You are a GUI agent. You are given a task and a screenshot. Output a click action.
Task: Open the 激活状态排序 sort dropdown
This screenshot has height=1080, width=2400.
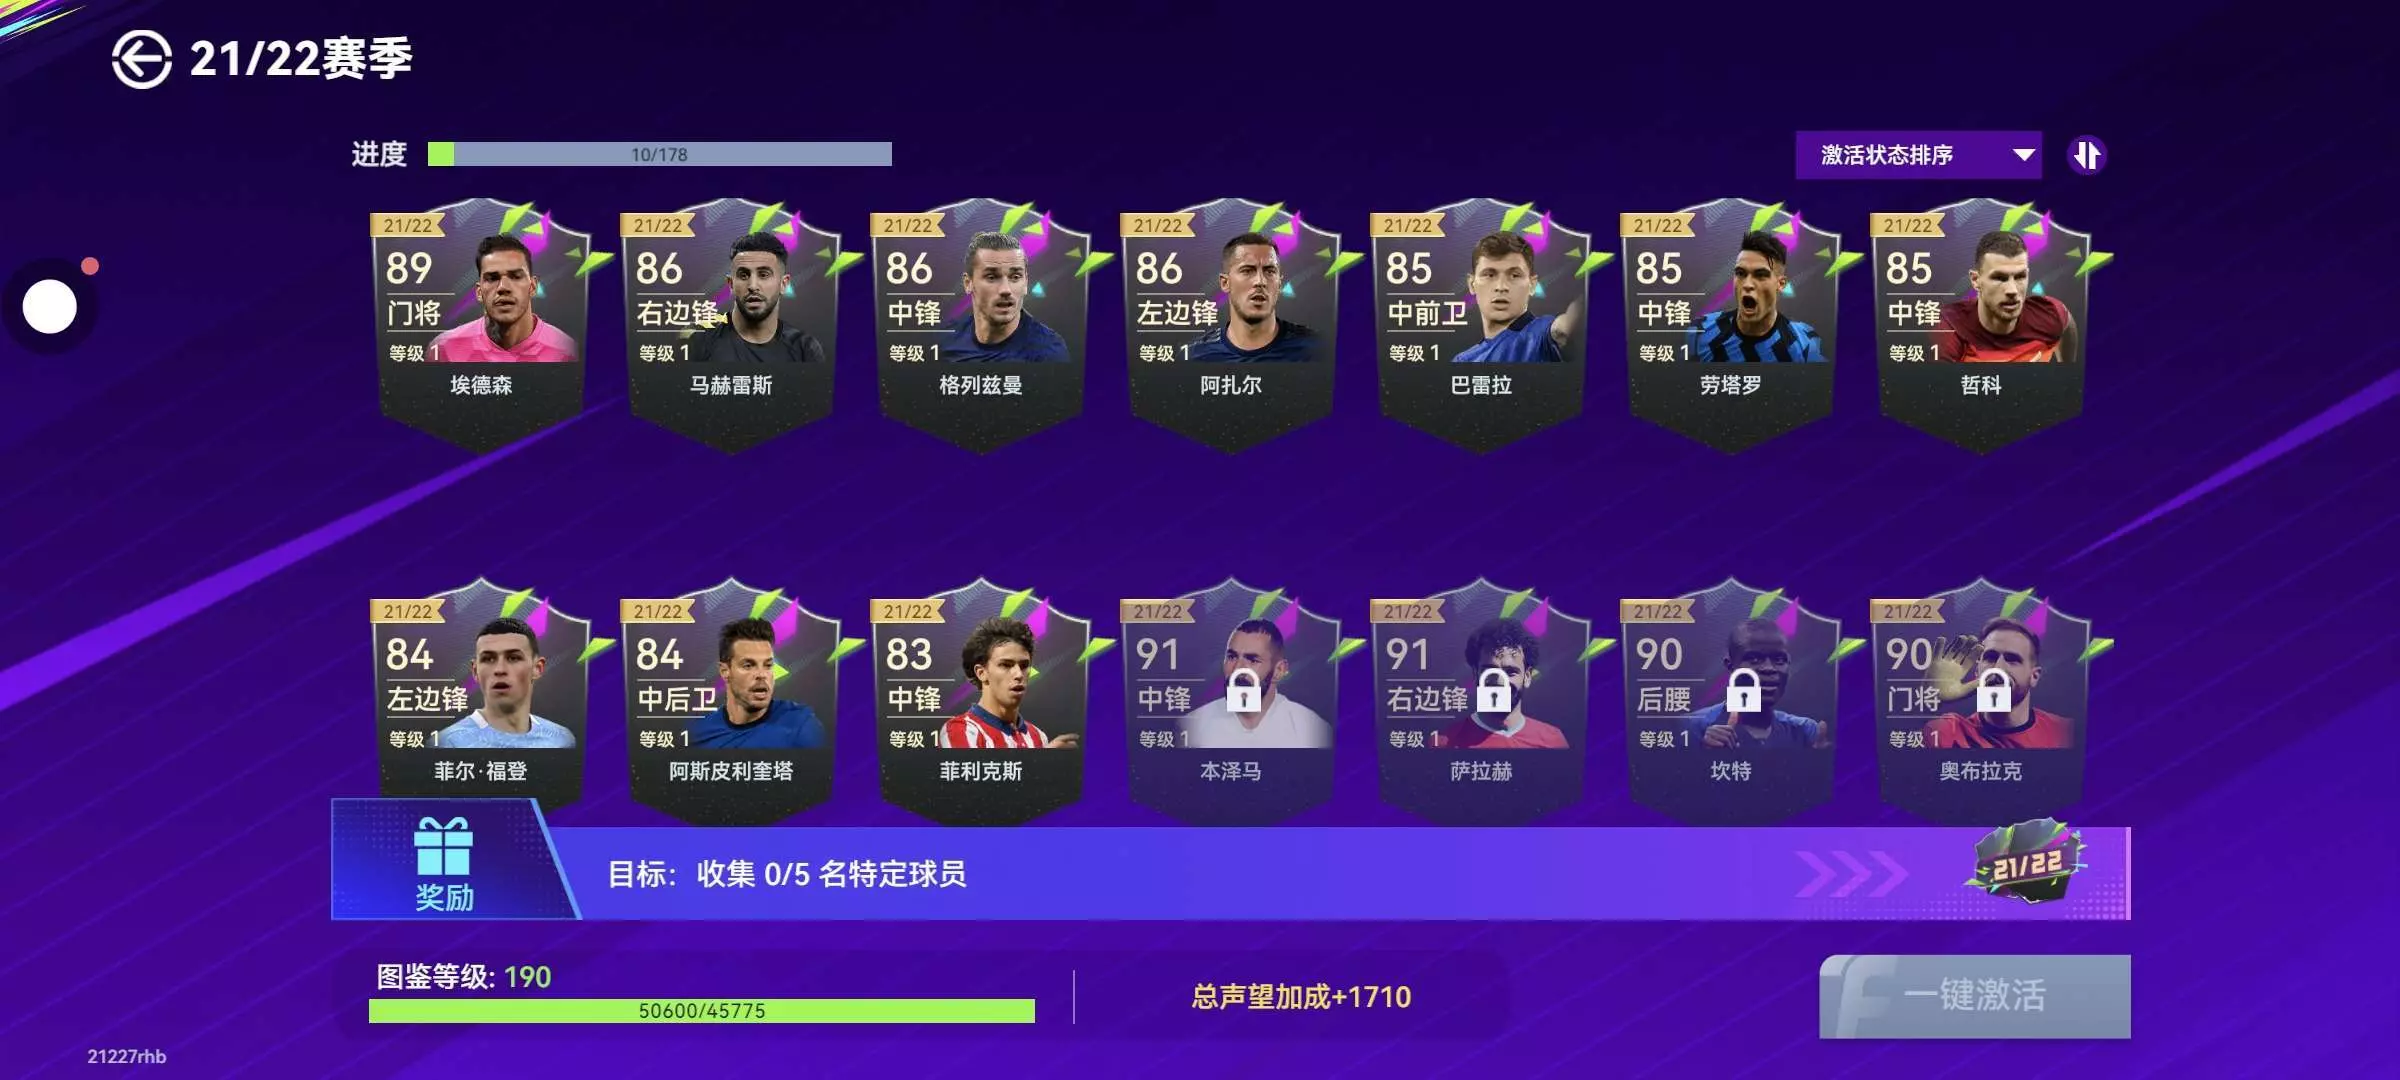click(x=1918, y=155)
